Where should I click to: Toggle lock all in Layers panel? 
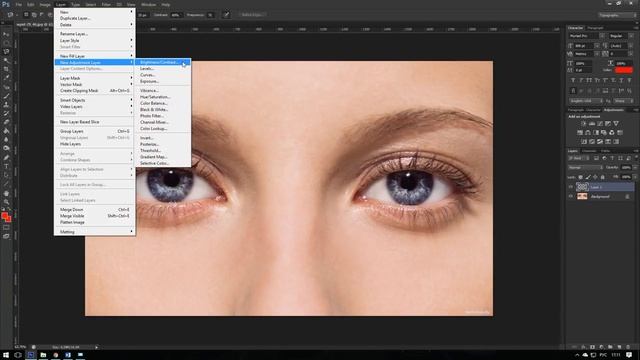pyautogui.click(x=602, y=177)
